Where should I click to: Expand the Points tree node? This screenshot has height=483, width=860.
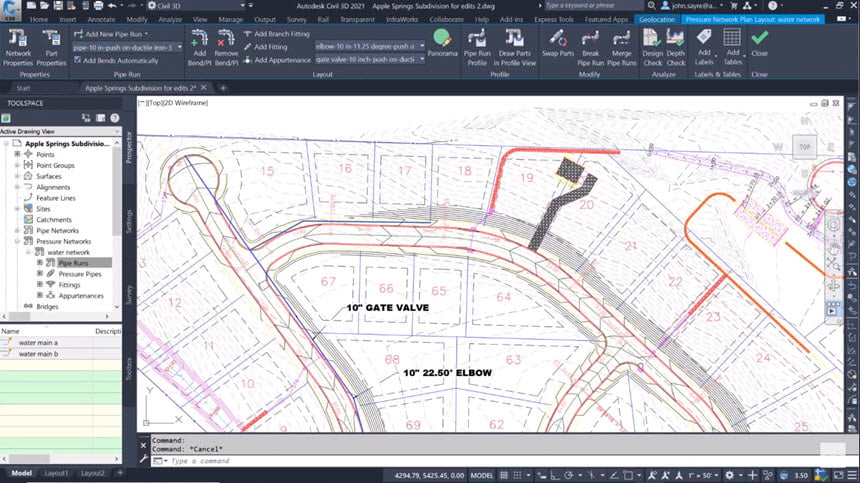coord(18,155)
